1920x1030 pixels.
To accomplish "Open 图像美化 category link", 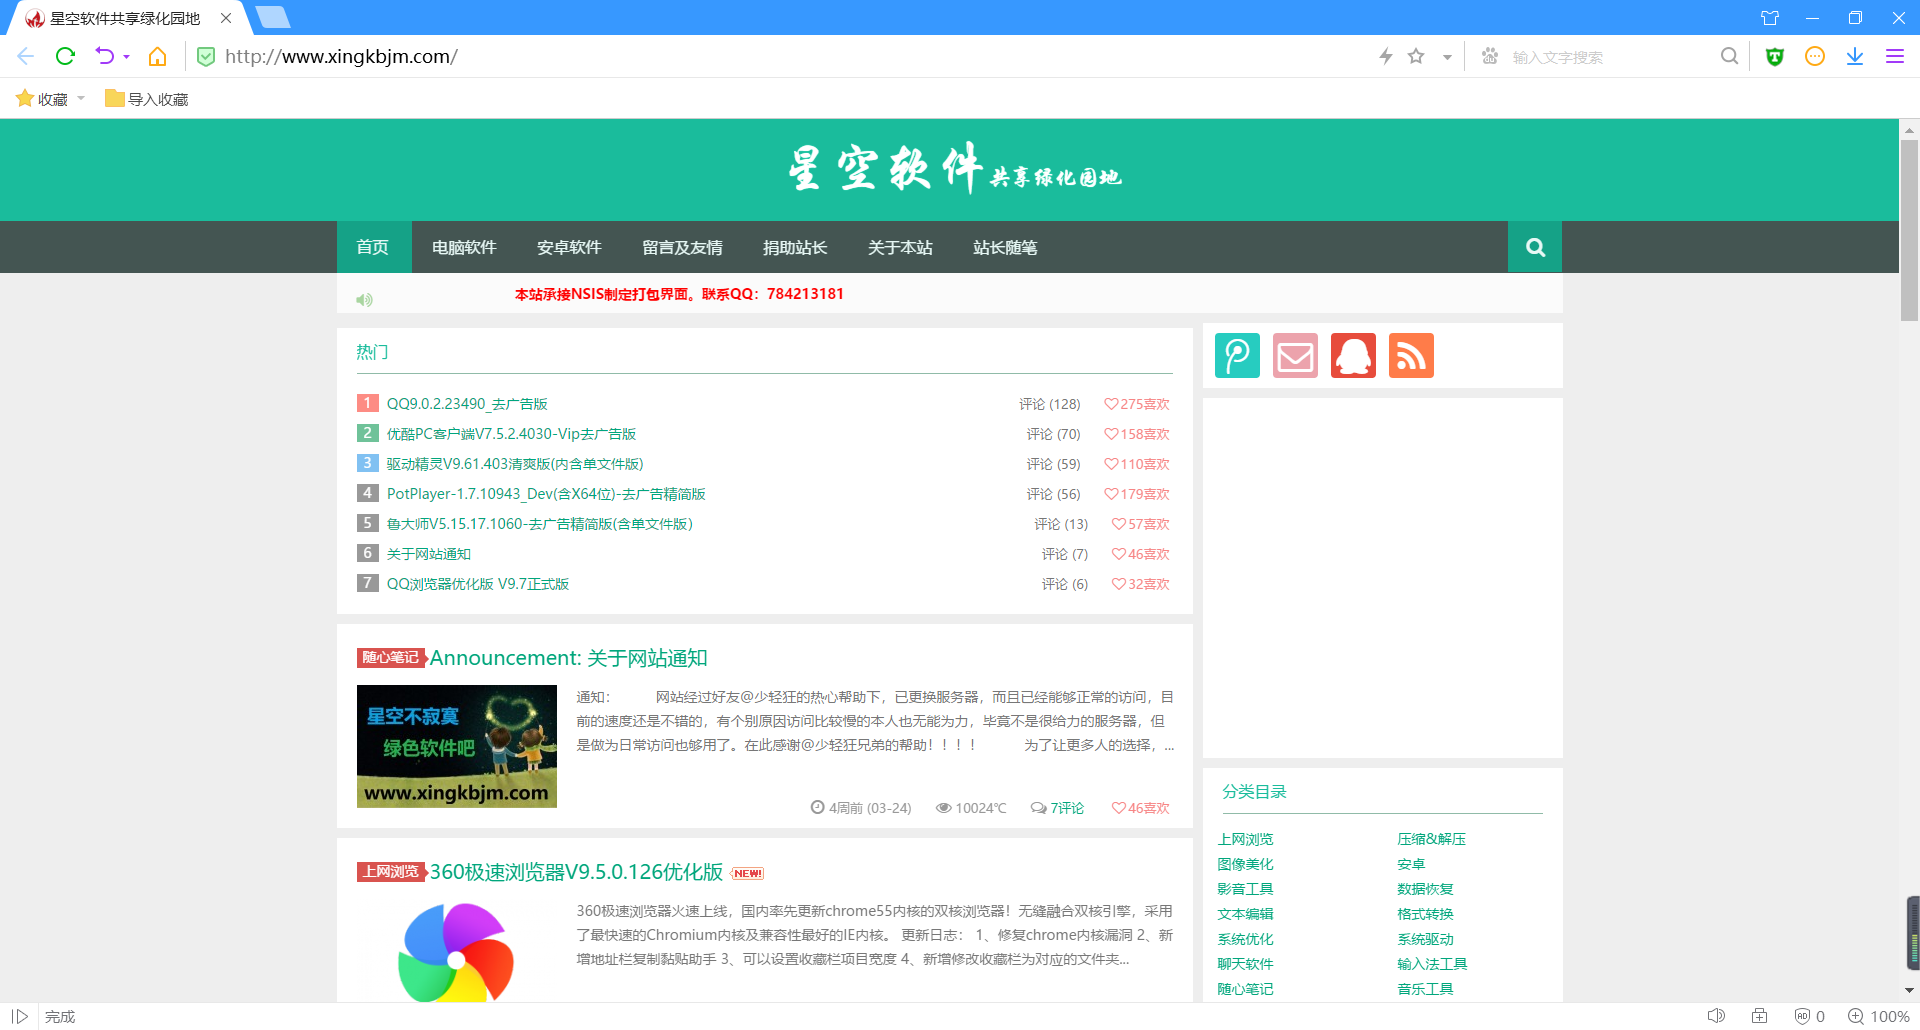I will [x=1245, y=864].
